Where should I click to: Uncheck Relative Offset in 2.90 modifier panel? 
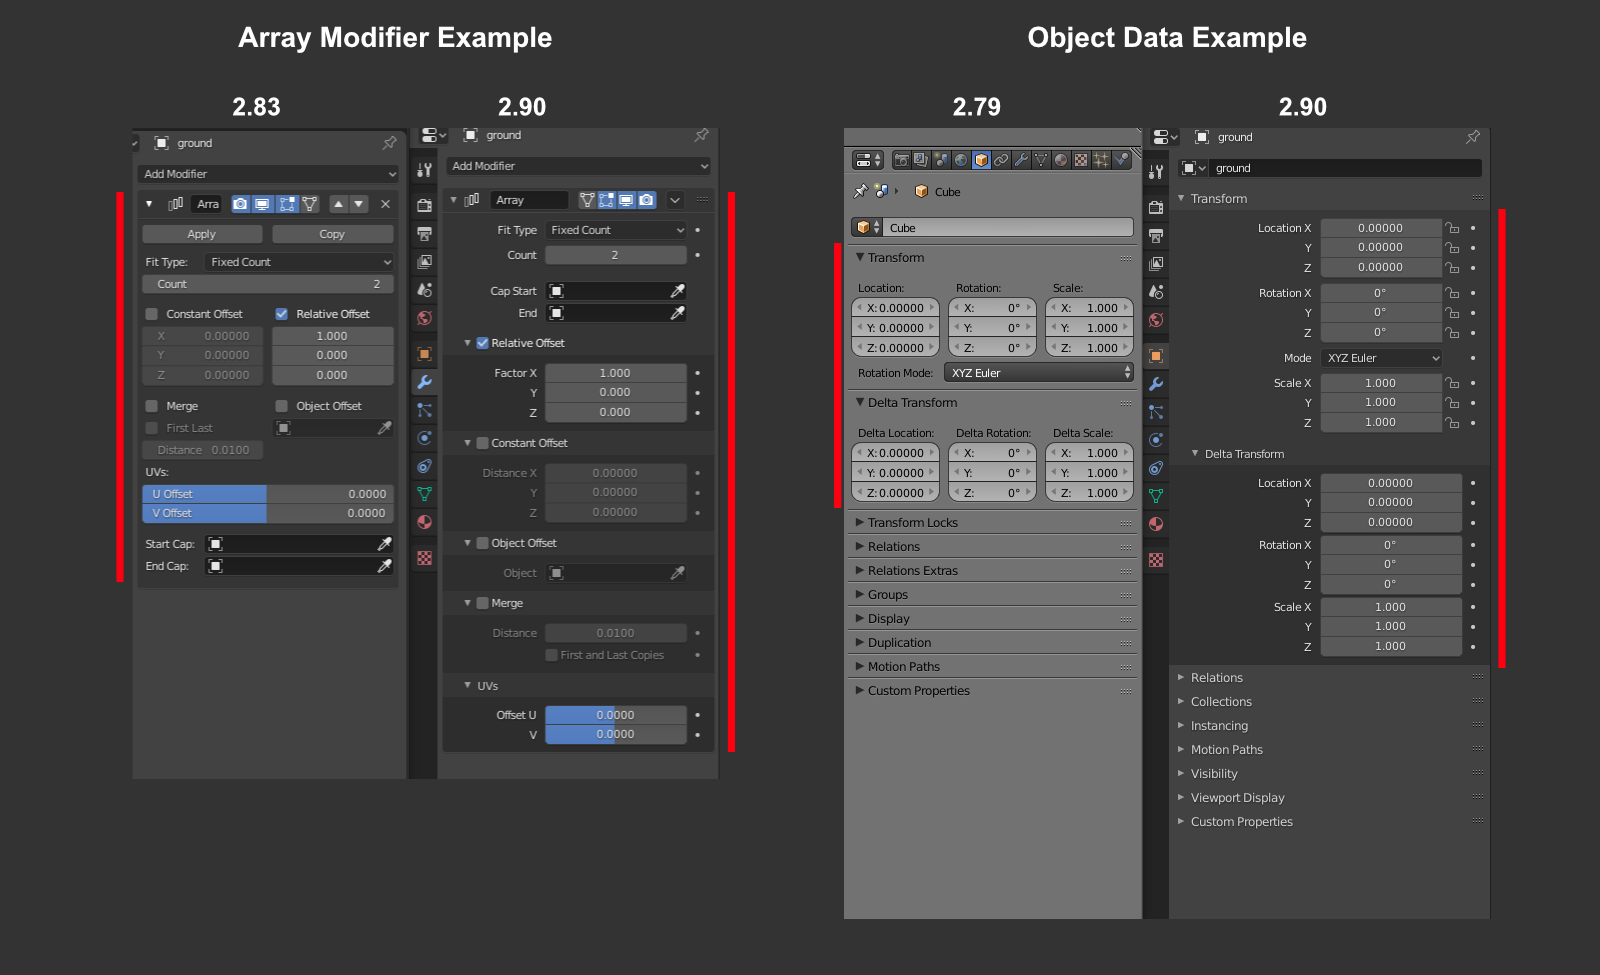(483, 343)
